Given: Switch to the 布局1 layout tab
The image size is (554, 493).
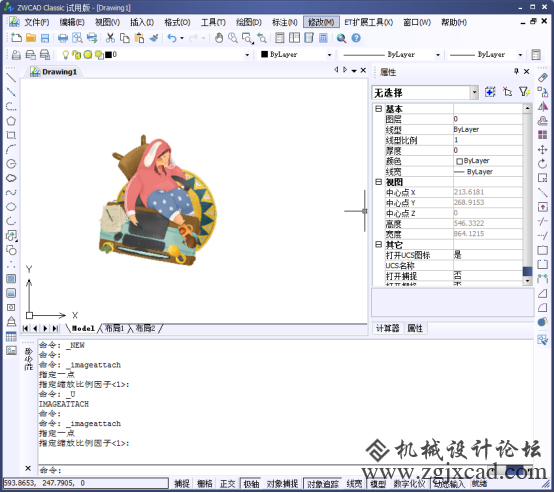Looking at the screenshot, I should [x=114, y=328].
